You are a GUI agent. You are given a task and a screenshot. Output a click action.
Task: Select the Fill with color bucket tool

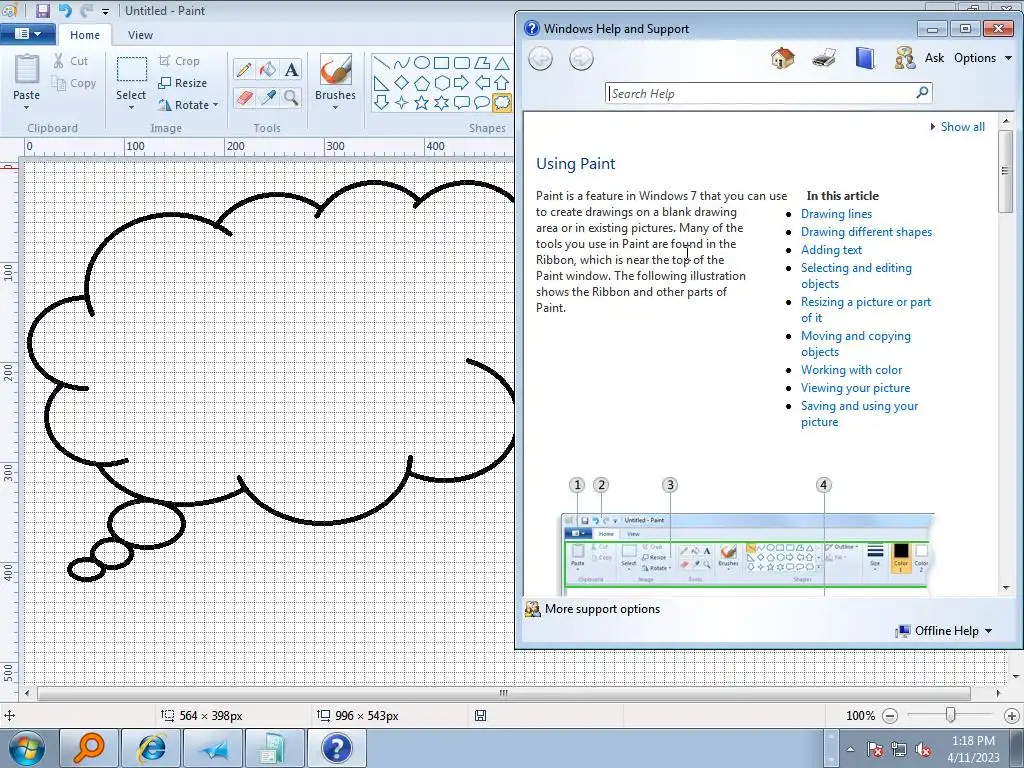(x=268, y=69)
